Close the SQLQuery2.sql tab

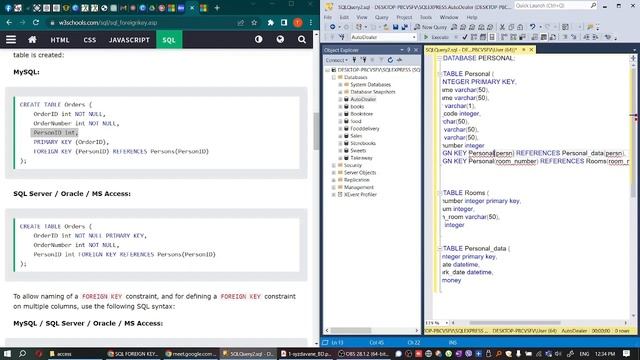531,50
